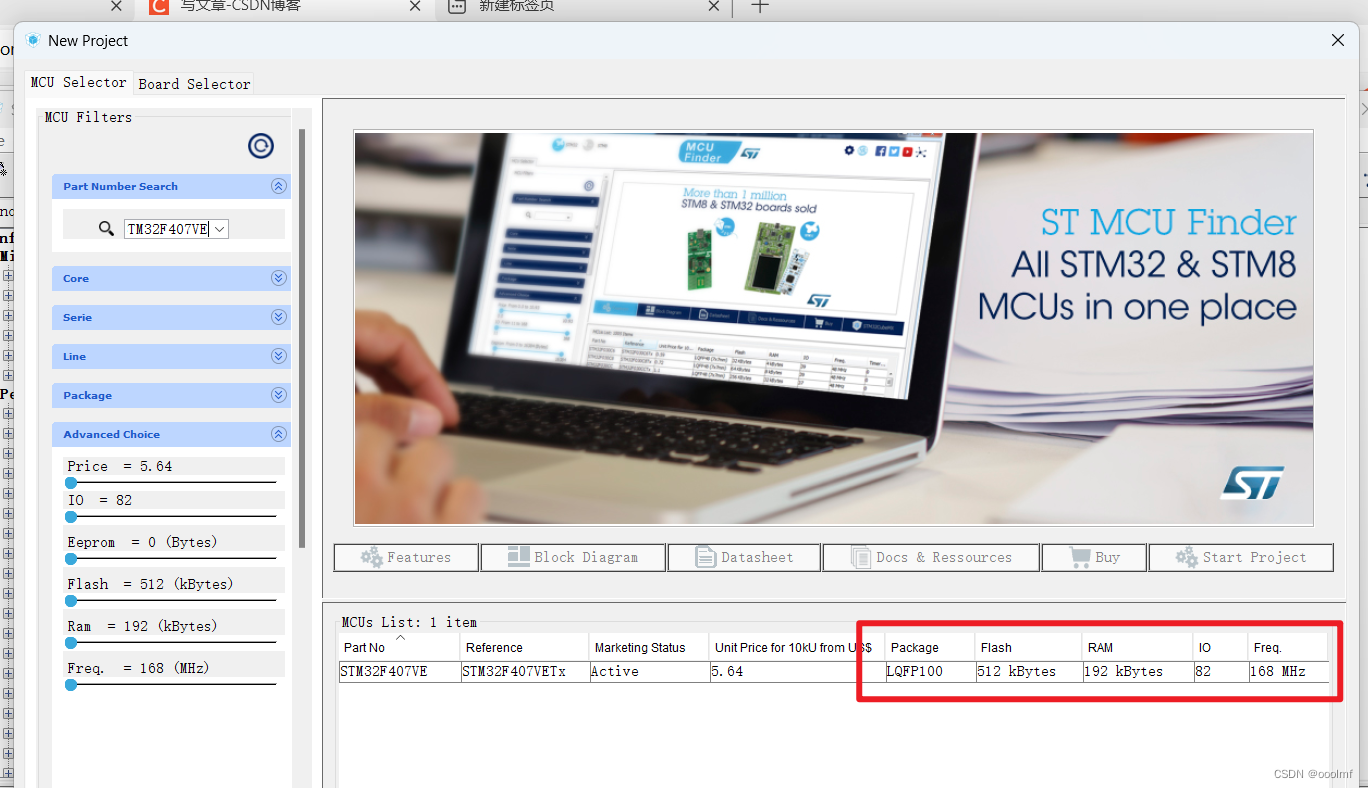Expand the Package filter section
The height and width of the screenshot is (788, 1368).
[x=279, y=395]
